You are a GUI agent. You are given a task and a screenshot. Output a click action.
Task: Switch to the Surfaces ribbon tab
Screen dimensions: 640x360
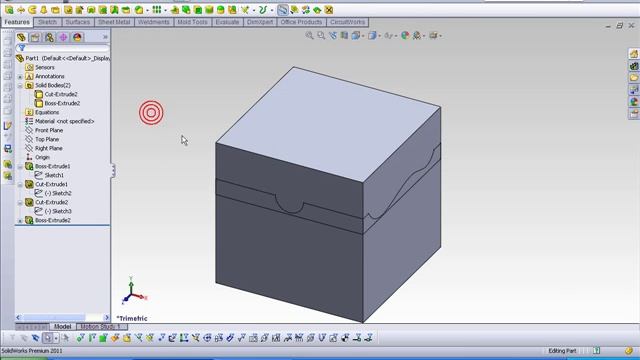click(x=78, y=22)
